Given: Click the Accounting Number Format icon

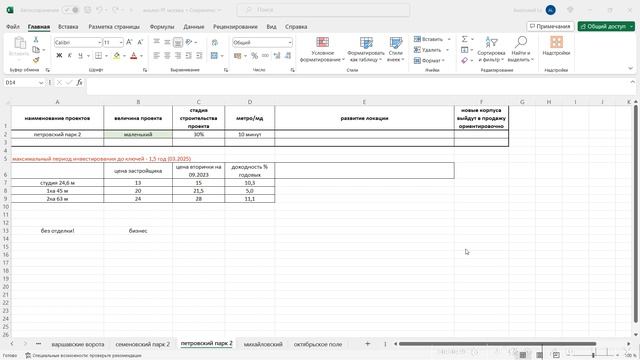Looking at the screenshot, I should 238,56.
